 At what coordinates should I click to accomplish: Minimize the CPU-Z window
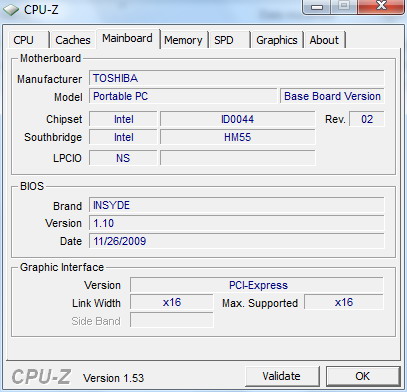pos(317,7)
